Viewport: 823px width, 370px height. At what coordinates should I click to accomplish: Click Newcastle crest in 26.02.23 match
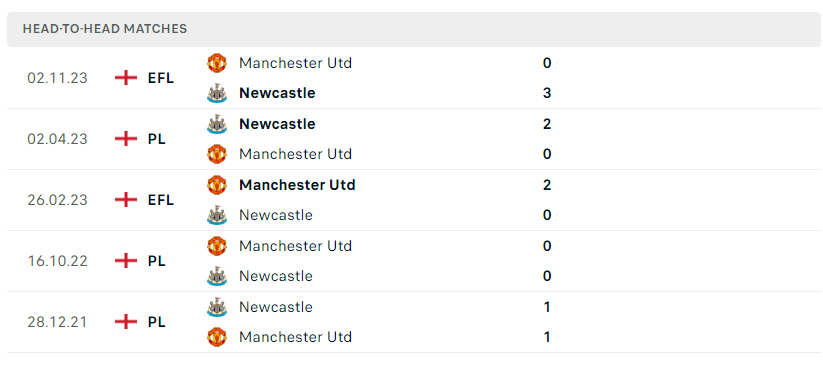(217, 215)
